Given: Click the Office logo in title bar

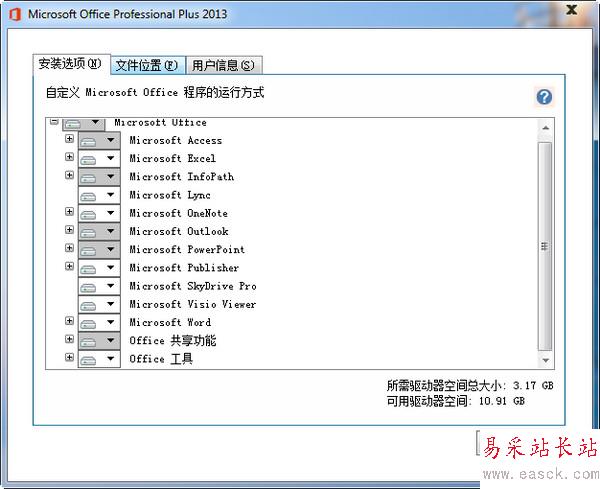Looking at the screenshot, I should (15, 15).
